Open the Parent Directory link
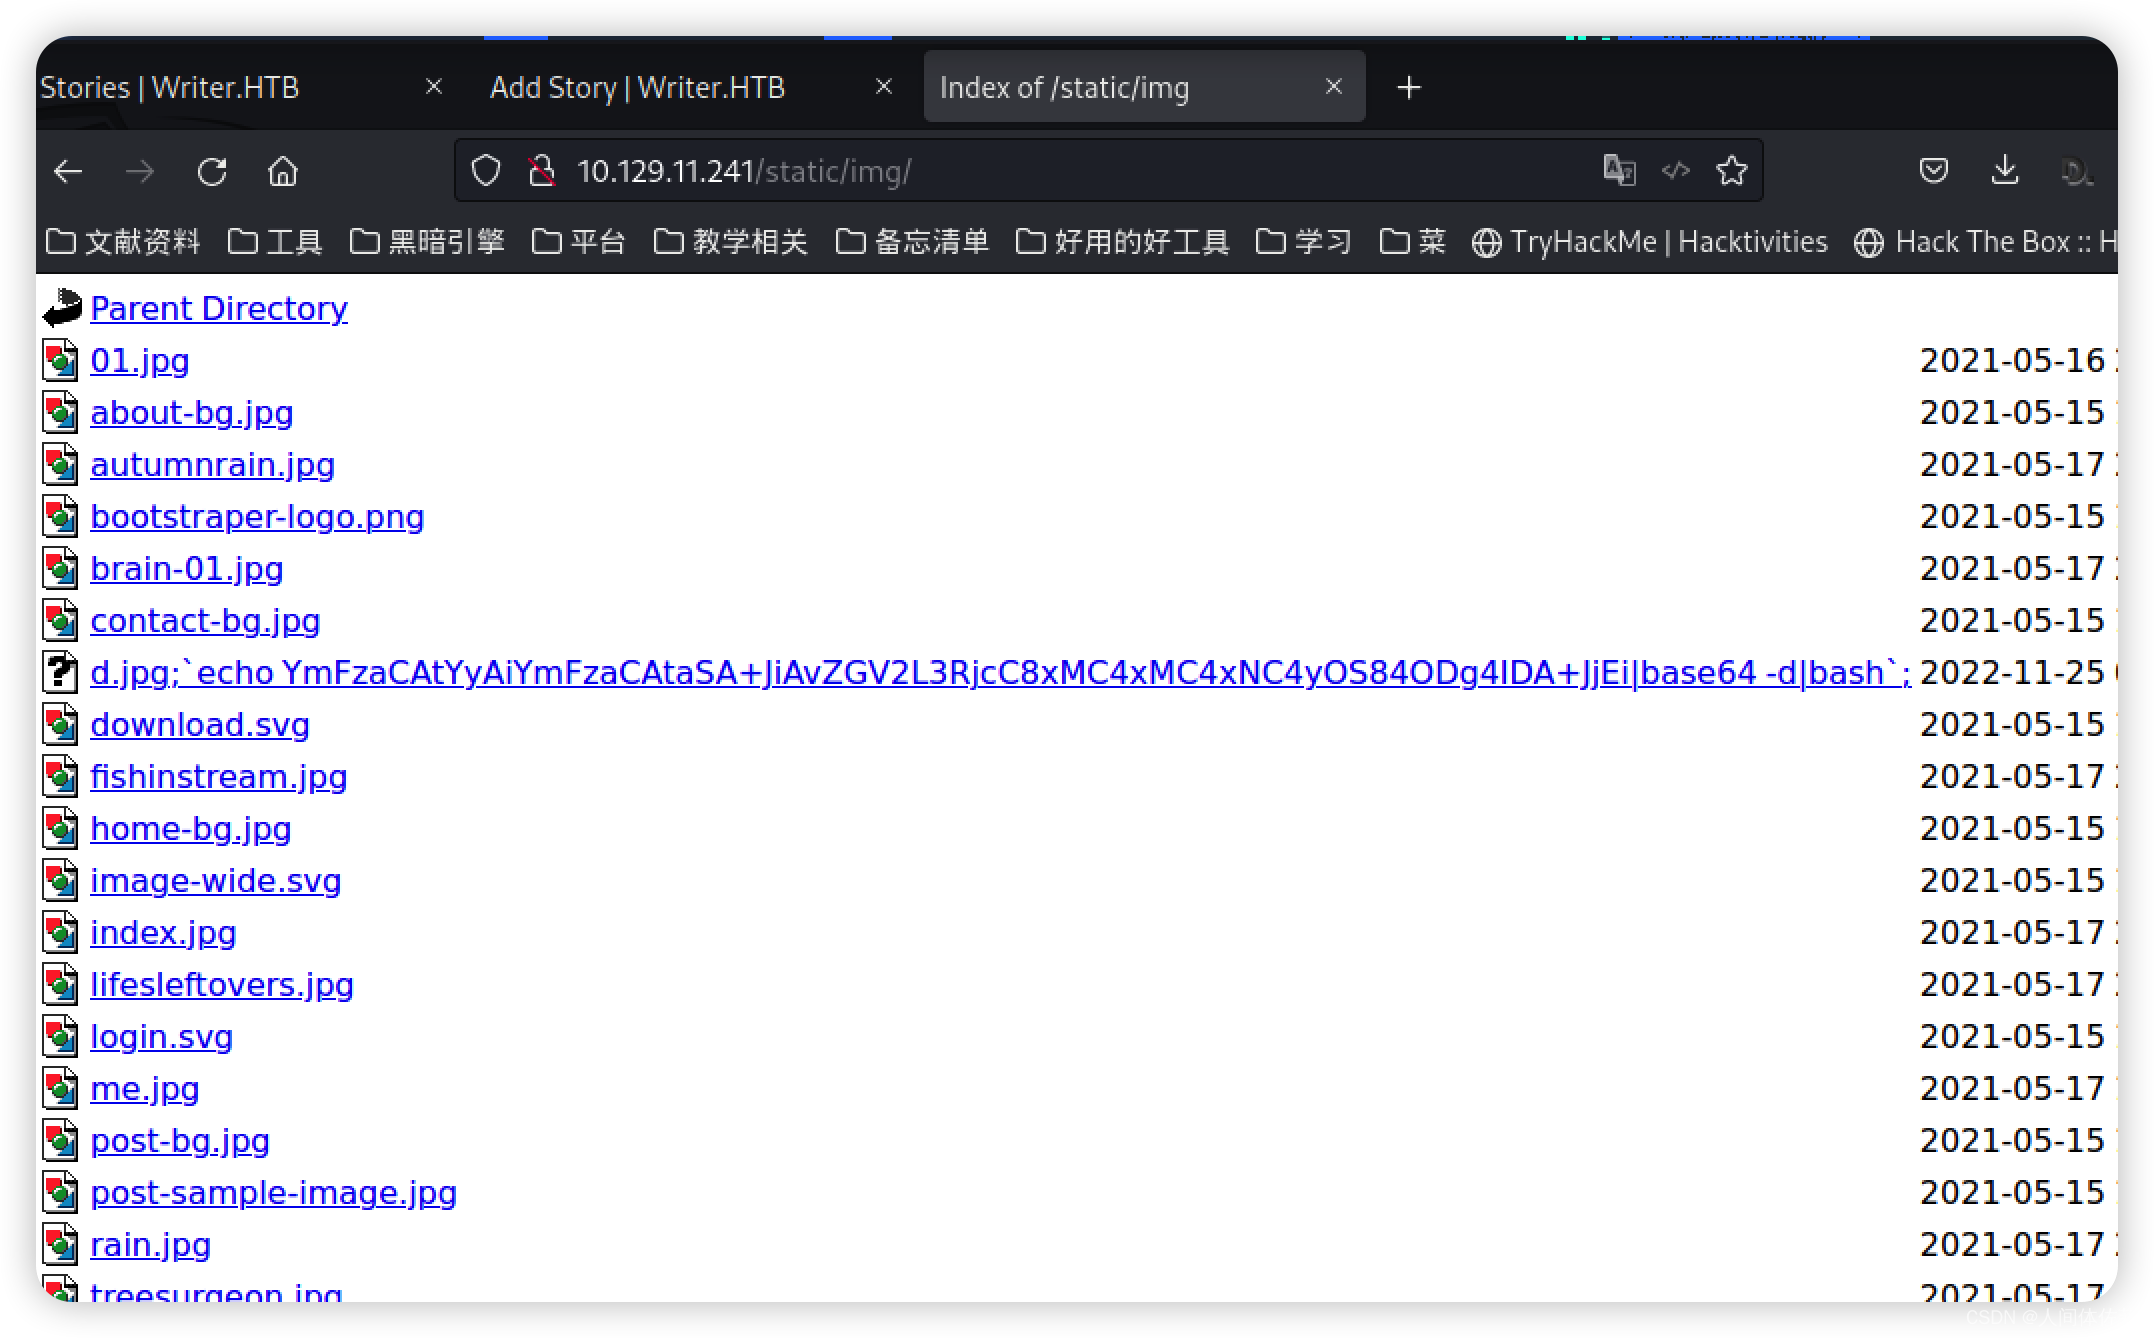2154x1338 pixels. point(219,309)
